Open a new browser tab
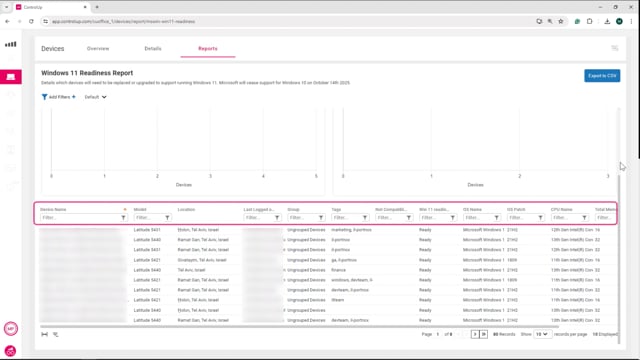The image size is (640, 360). tap(97, 7)
